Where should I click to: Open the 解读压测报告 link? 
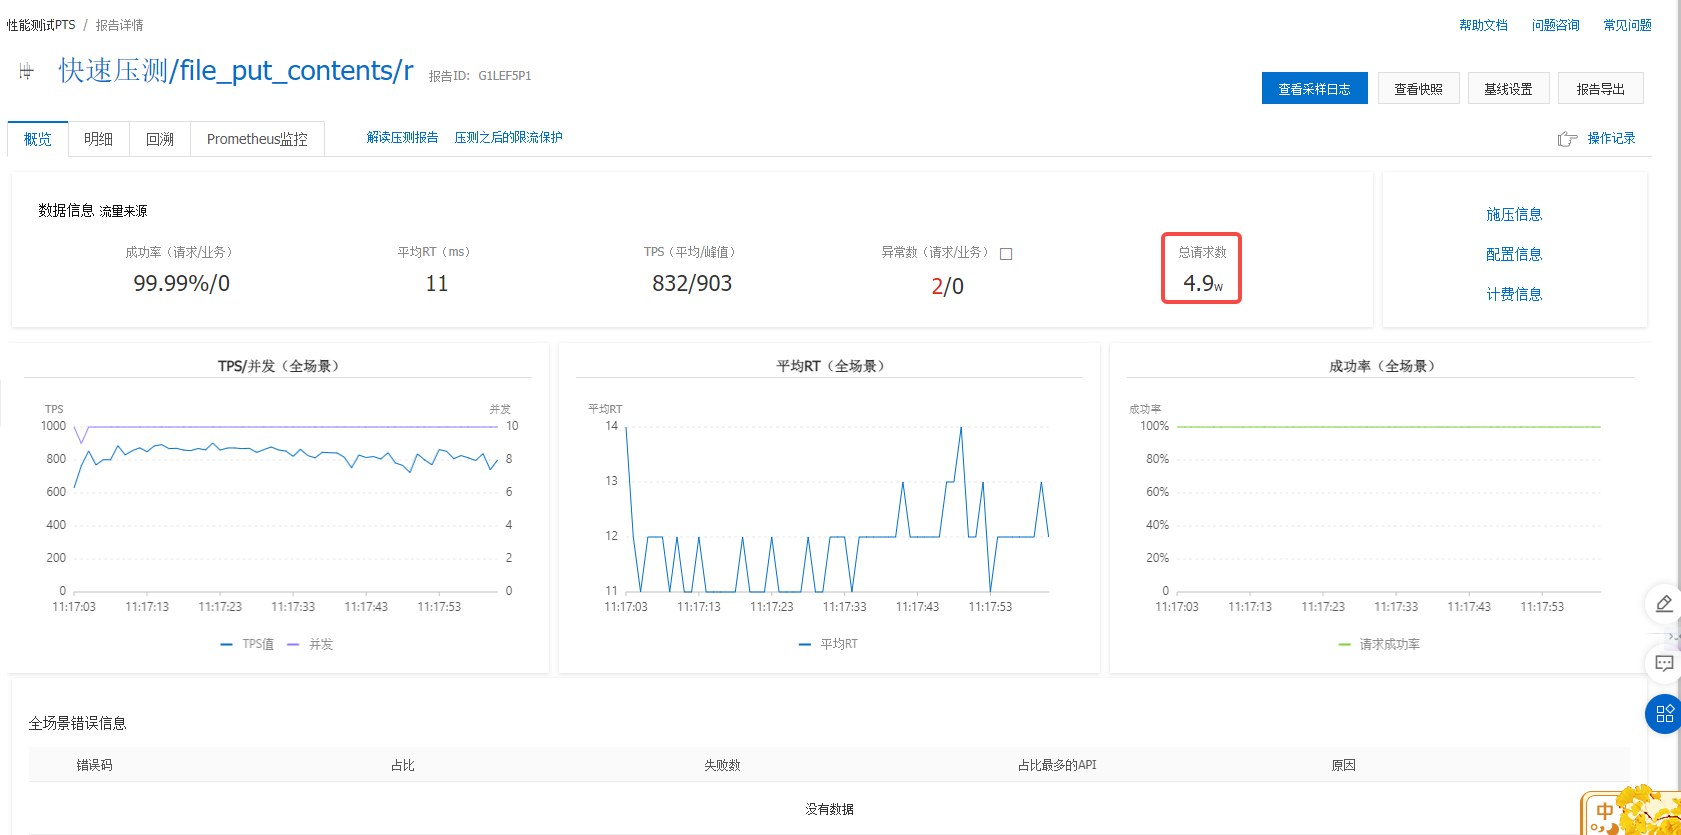click(x=402, y=137)
